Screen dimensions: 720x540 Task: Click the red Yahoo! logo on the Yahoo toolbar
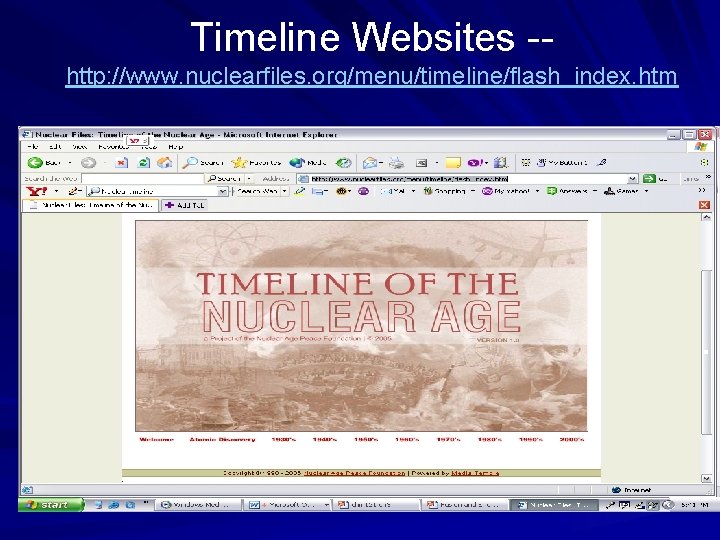pyautogui.click(x=37, y=191)
